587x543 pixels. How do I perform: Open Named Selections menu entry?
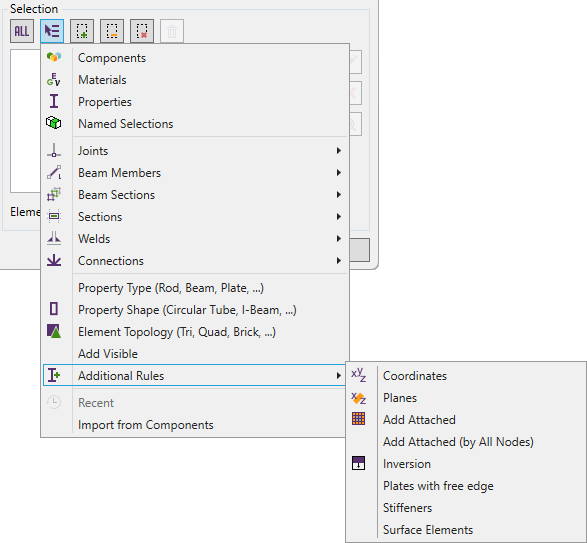point(194,124)
